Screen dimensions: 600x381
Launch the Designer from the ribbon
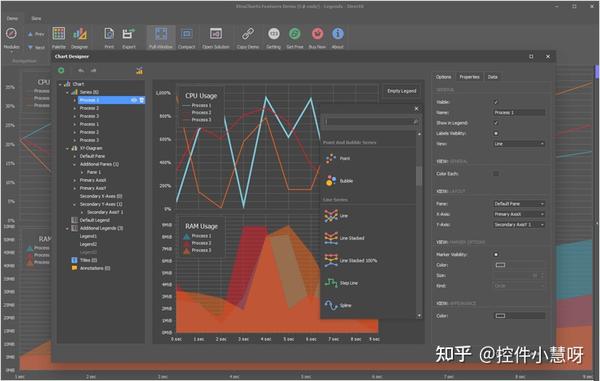[x=80, y=34]
